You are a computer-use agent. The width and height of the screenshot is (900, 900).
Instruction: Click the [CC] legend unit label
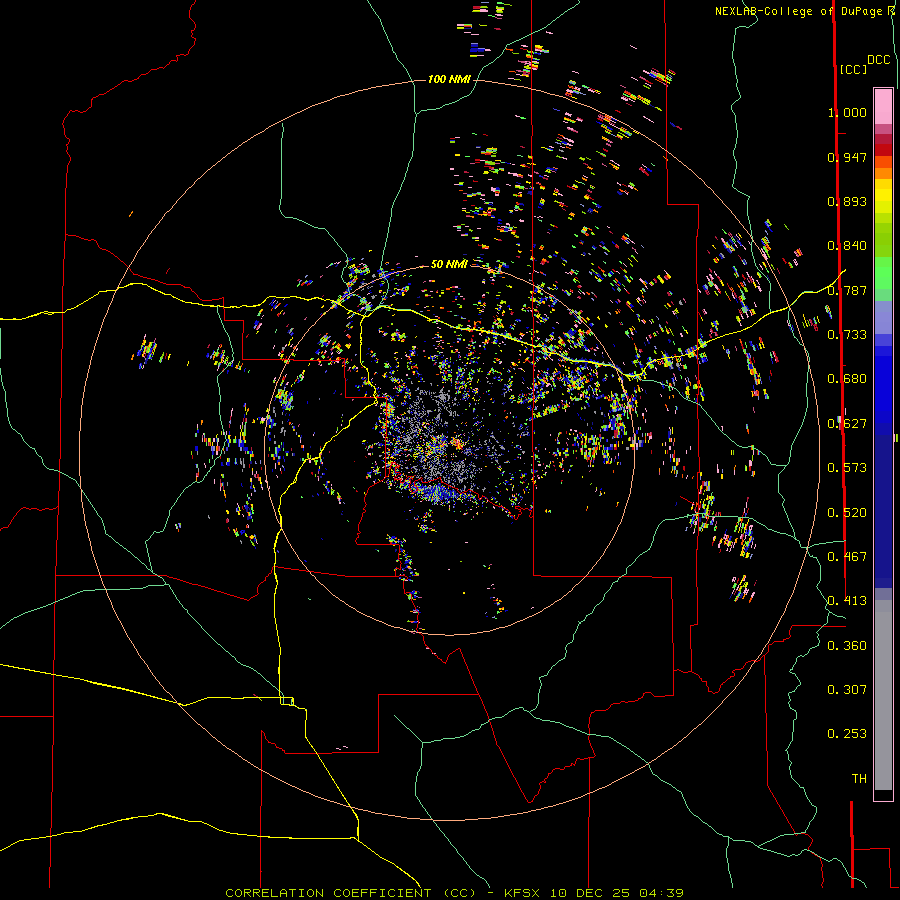(853, 69)
